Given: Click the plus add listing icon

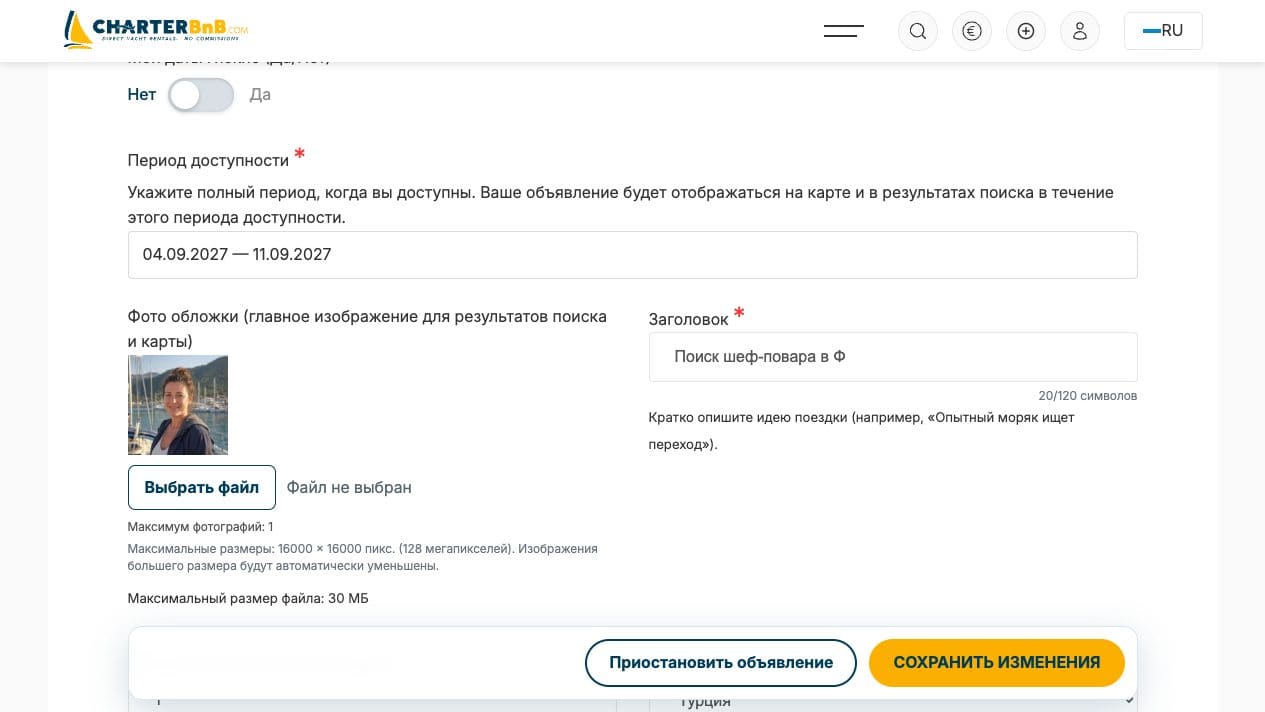Looking at the screenshot, I should [1026, 31].
